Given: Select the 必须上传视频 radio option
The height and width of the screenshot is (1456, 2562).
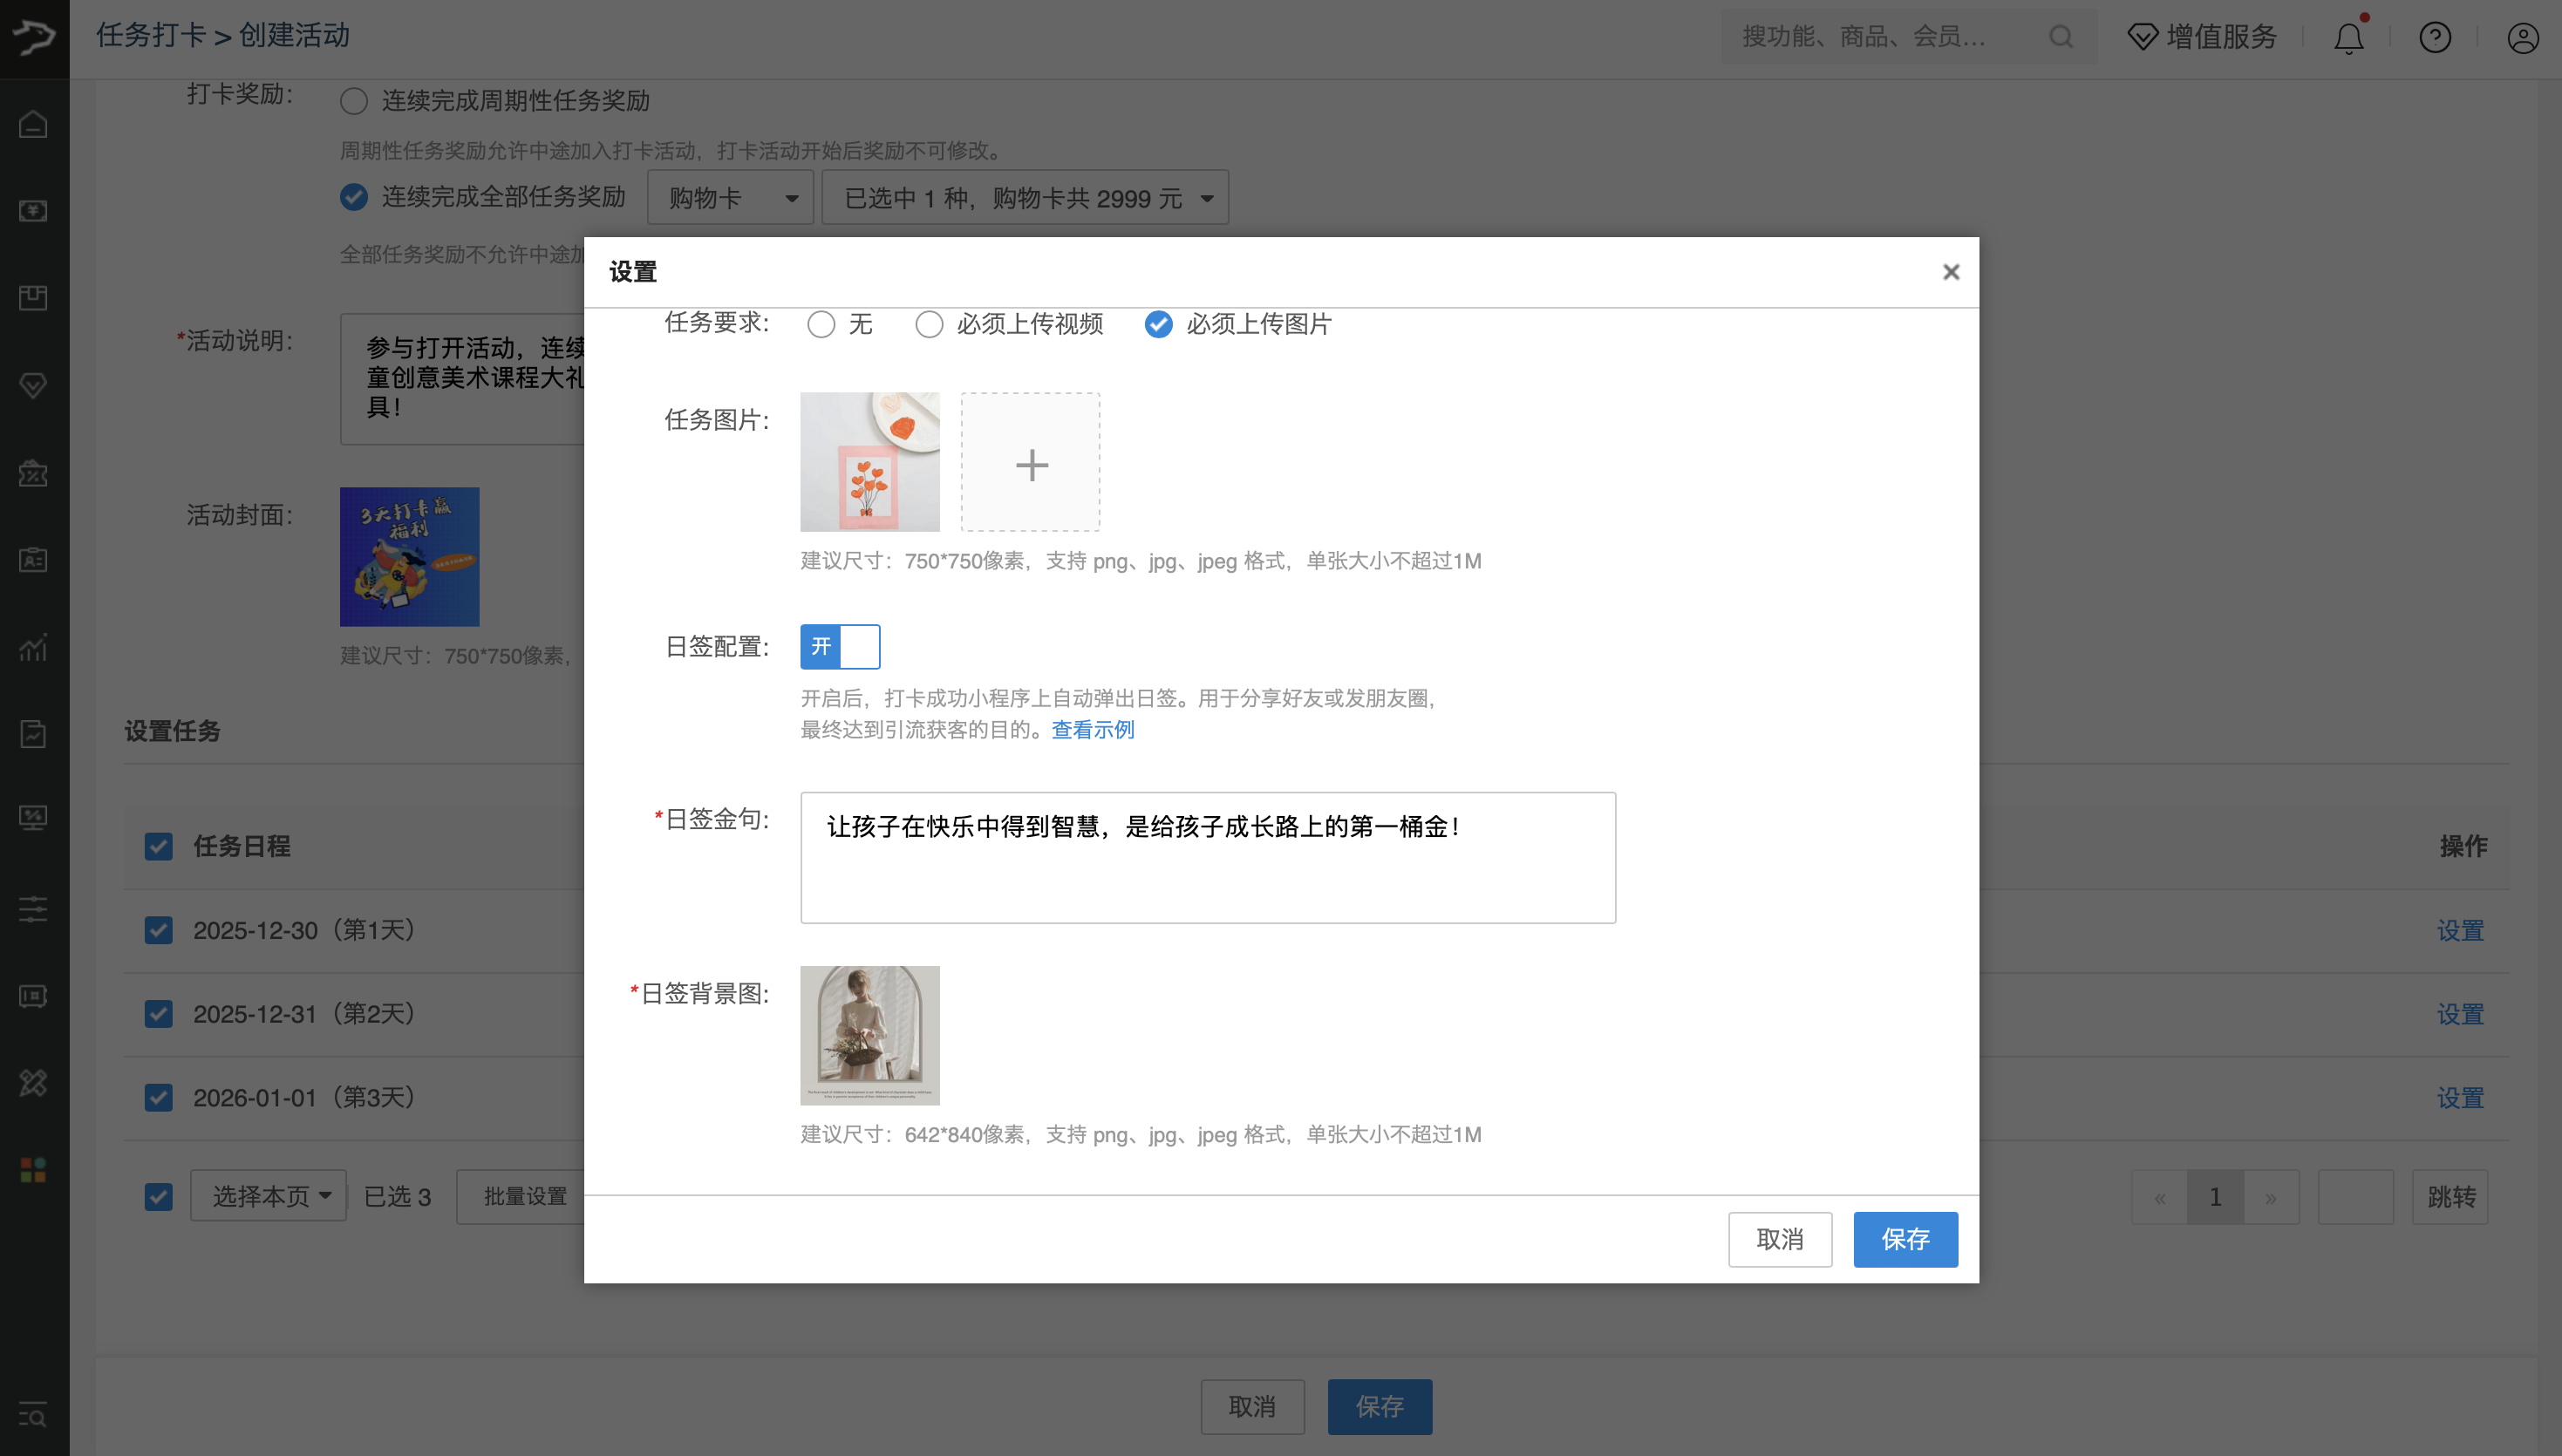Looking at the screenshot, I should (929, 324).
